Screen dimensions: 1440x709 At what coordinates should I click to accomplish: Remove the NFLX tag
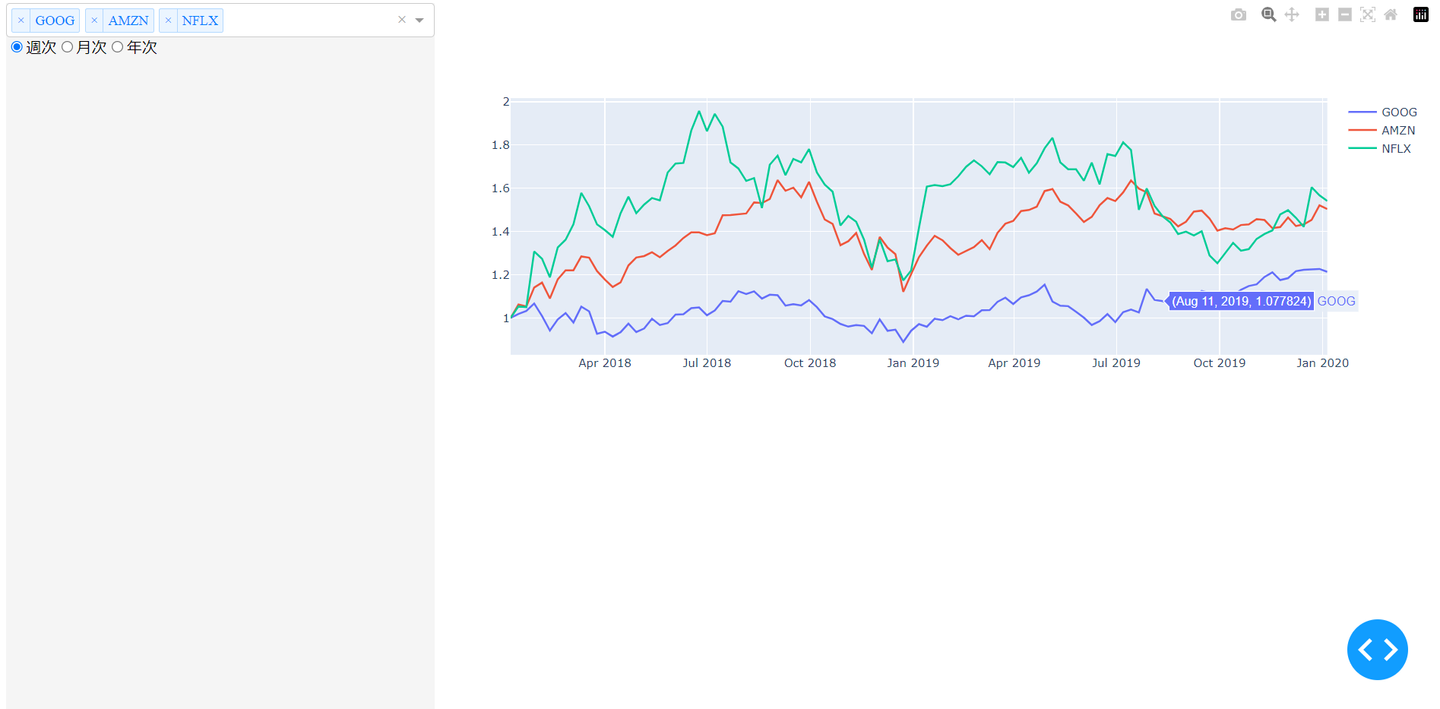tap(168, 20)
